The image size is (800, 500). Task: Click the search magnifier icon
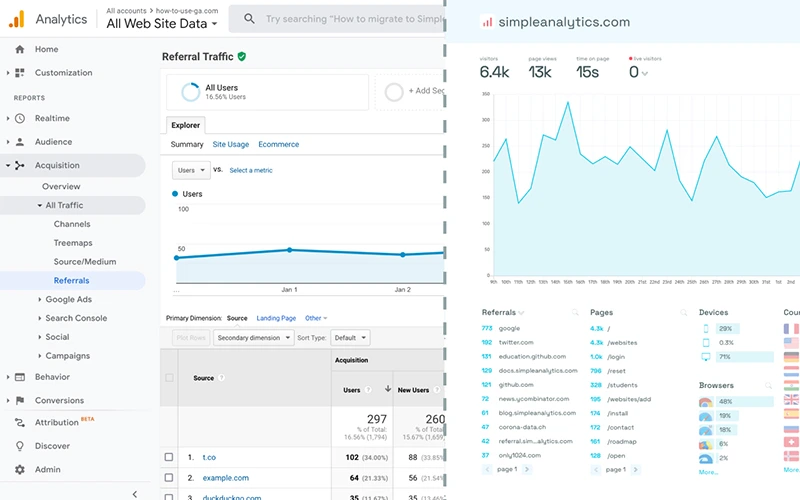[249, 19]
